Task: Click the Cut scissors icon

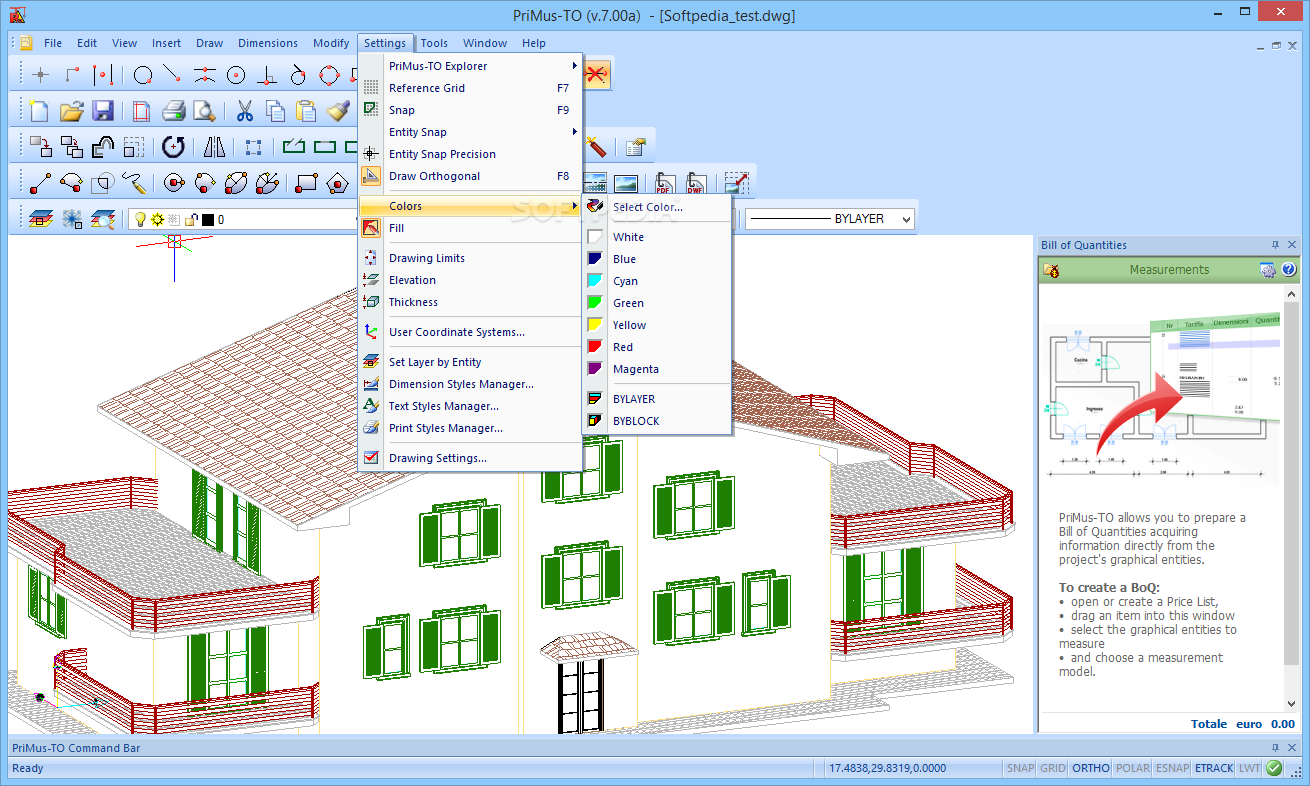Action: point(245,110)
